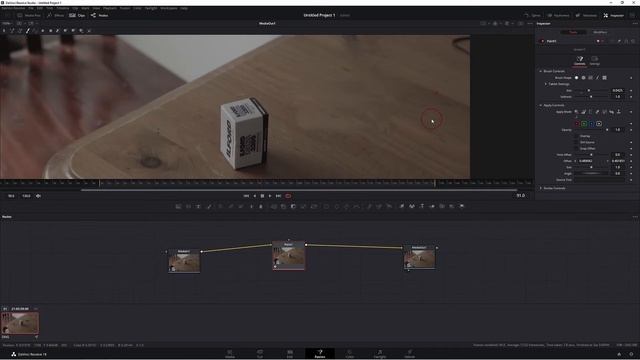Collapse the Apply Controls section
This screenshot has width=640, height=360.
[541, 105]
